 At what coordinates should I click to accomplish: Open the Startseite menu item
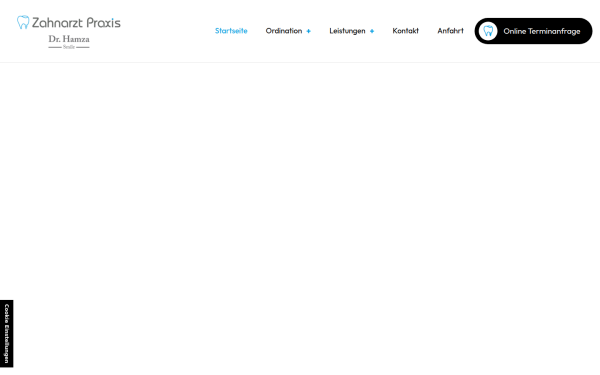coord(231,31)
